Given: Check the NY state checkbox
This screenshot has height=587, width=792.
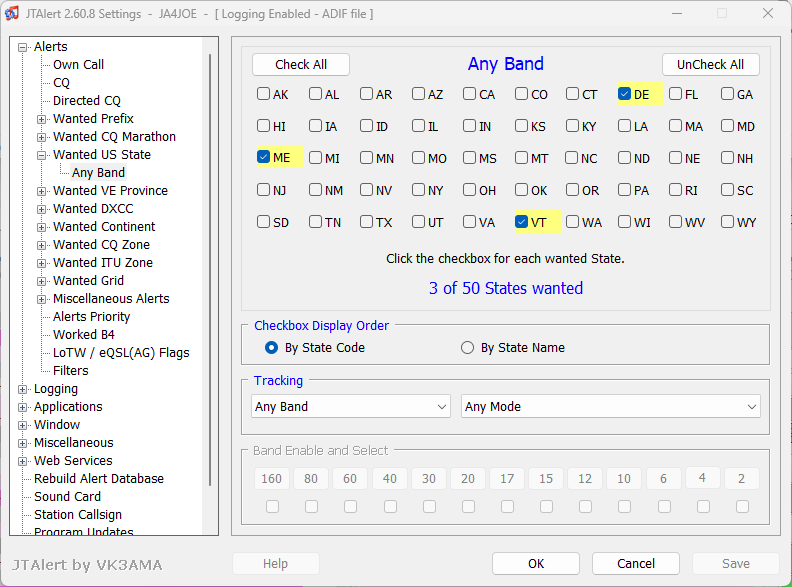Looking at the screenshot, I should [418, 190].
